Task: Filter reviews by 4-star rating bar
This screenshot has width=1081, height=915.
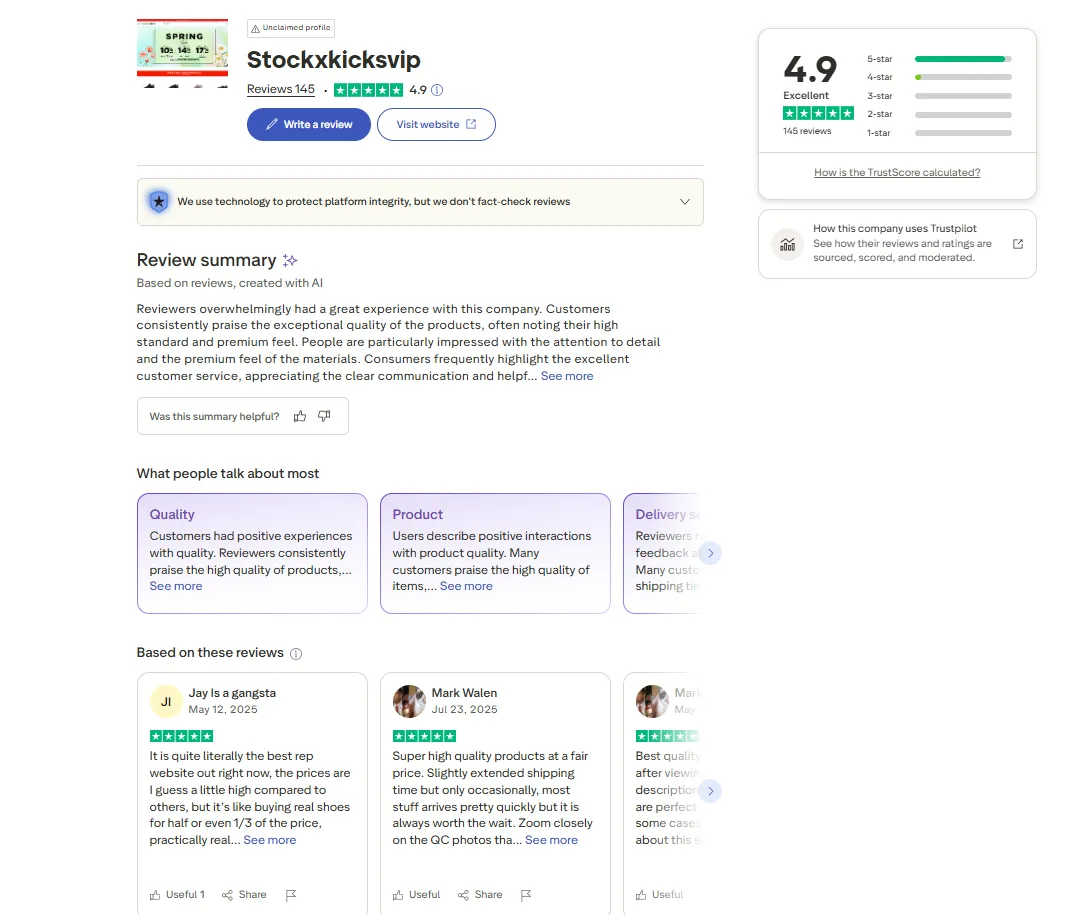Action: (x=962, y=77)
